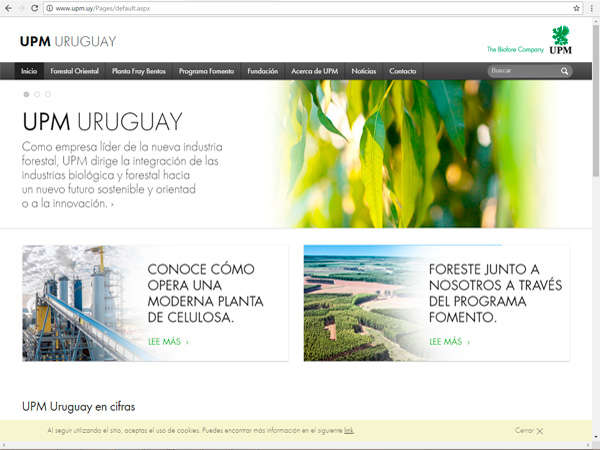Follow the cookie information link

coord(349,431)
